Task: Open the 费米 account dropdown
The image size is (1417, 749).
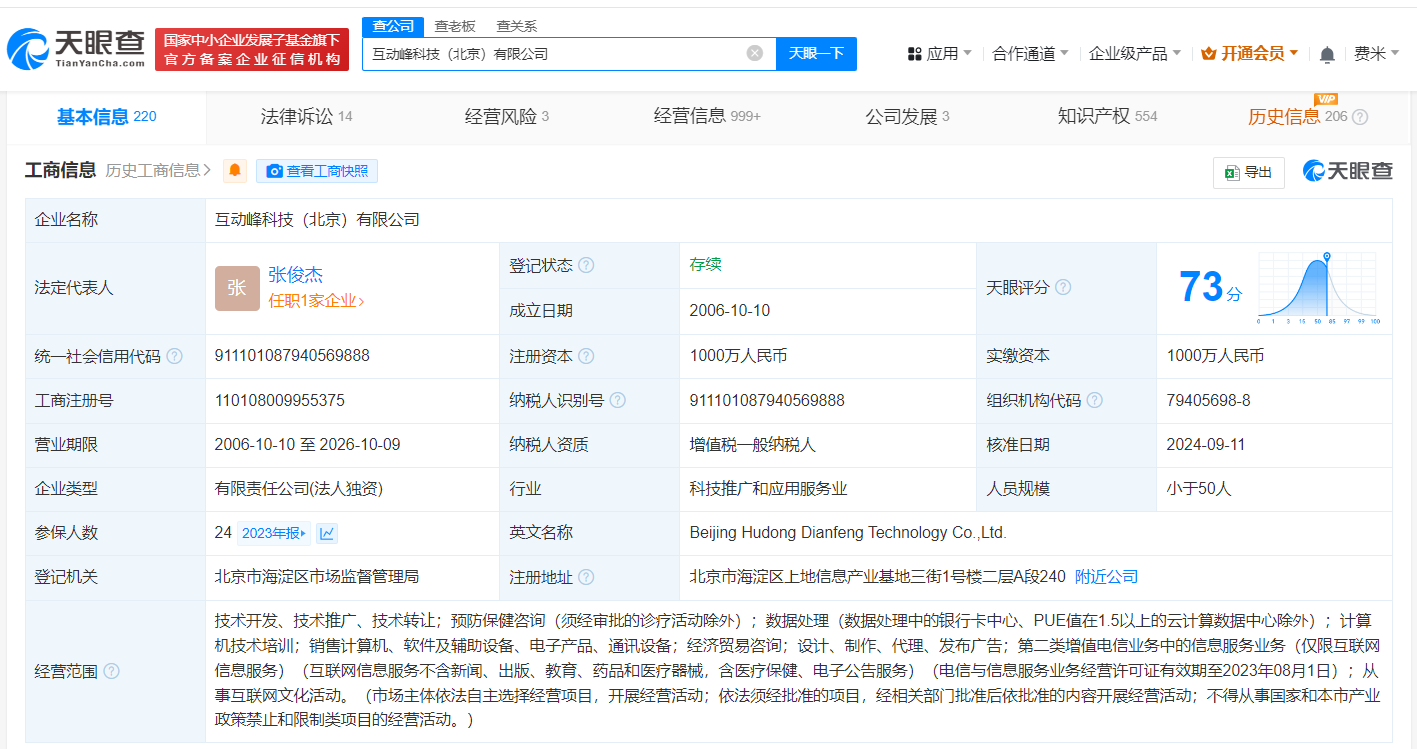Action: click(1384, 53)
